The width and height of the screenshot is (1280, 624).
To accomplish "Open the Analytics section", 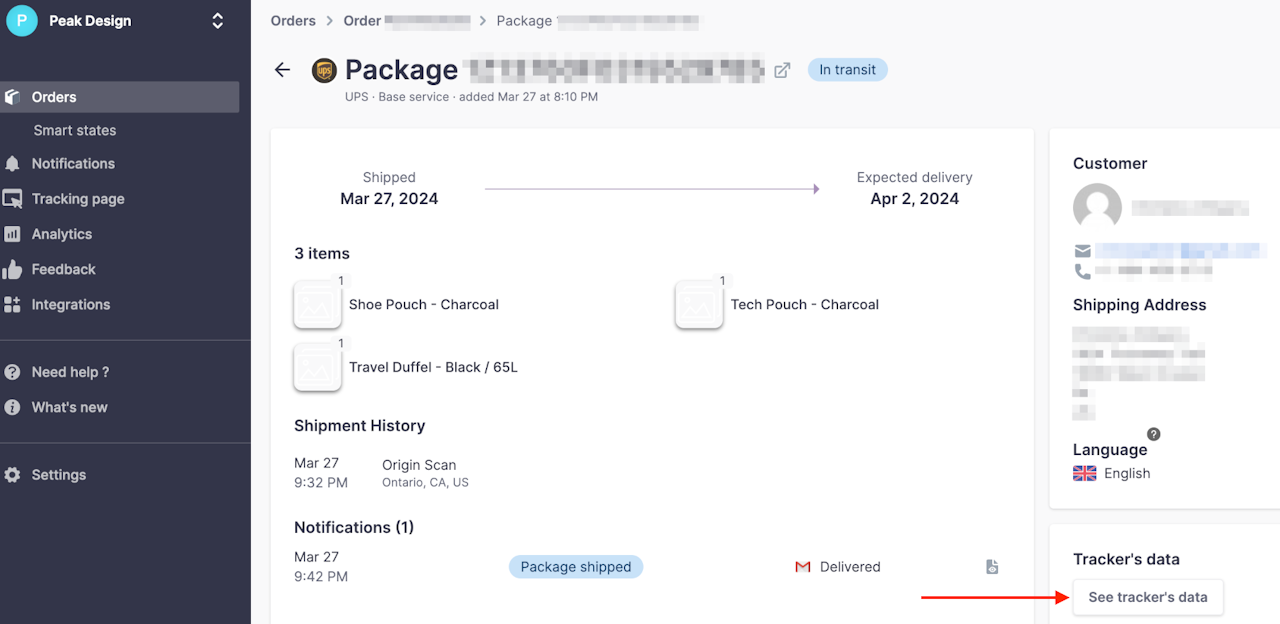I will (x=62, y=234).
